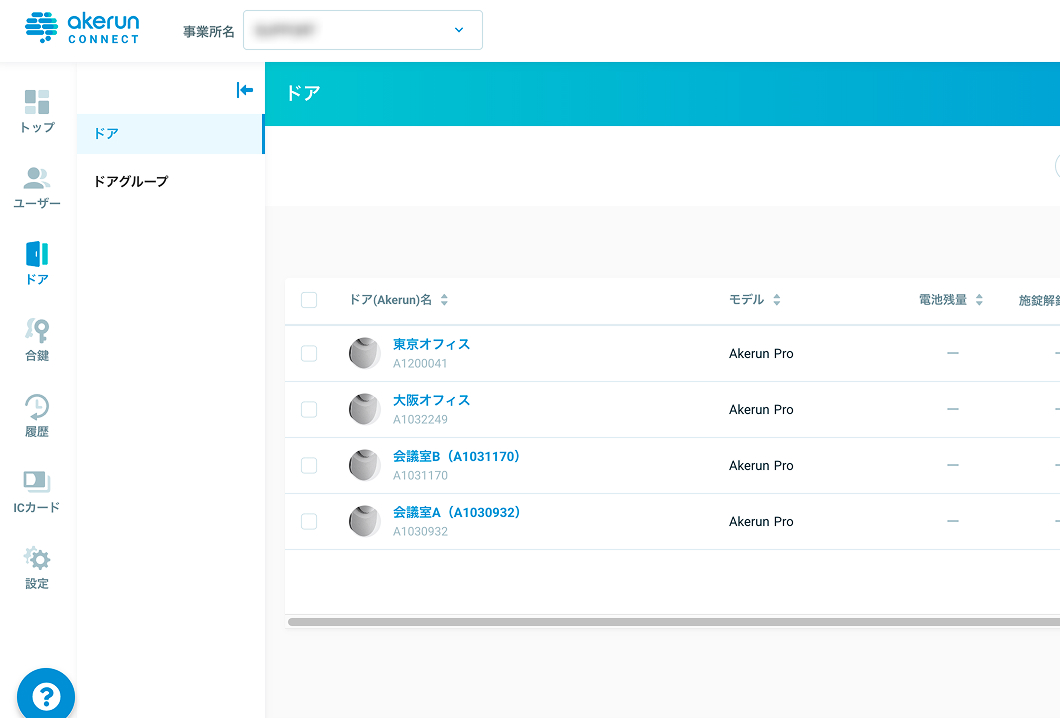This screenshot has height=718, width=1060.
Task: Open the 会議室A（A1030932）link
Action: coord(456,512)
